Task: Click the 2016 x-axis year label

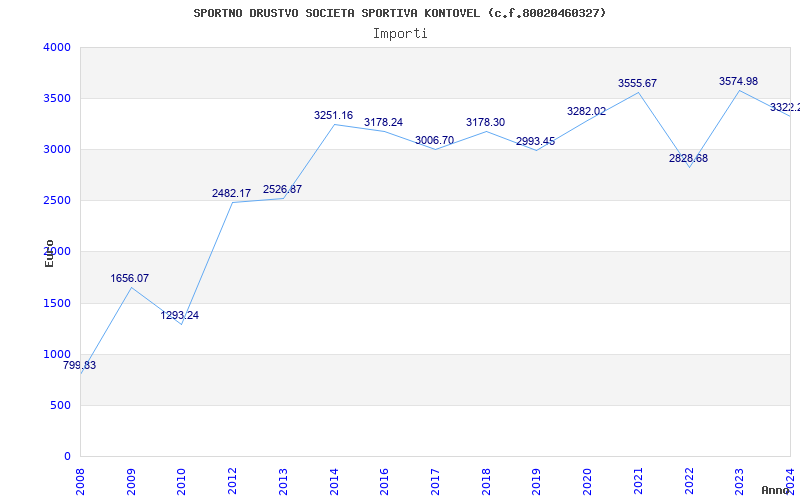Action: click(384, 482)
